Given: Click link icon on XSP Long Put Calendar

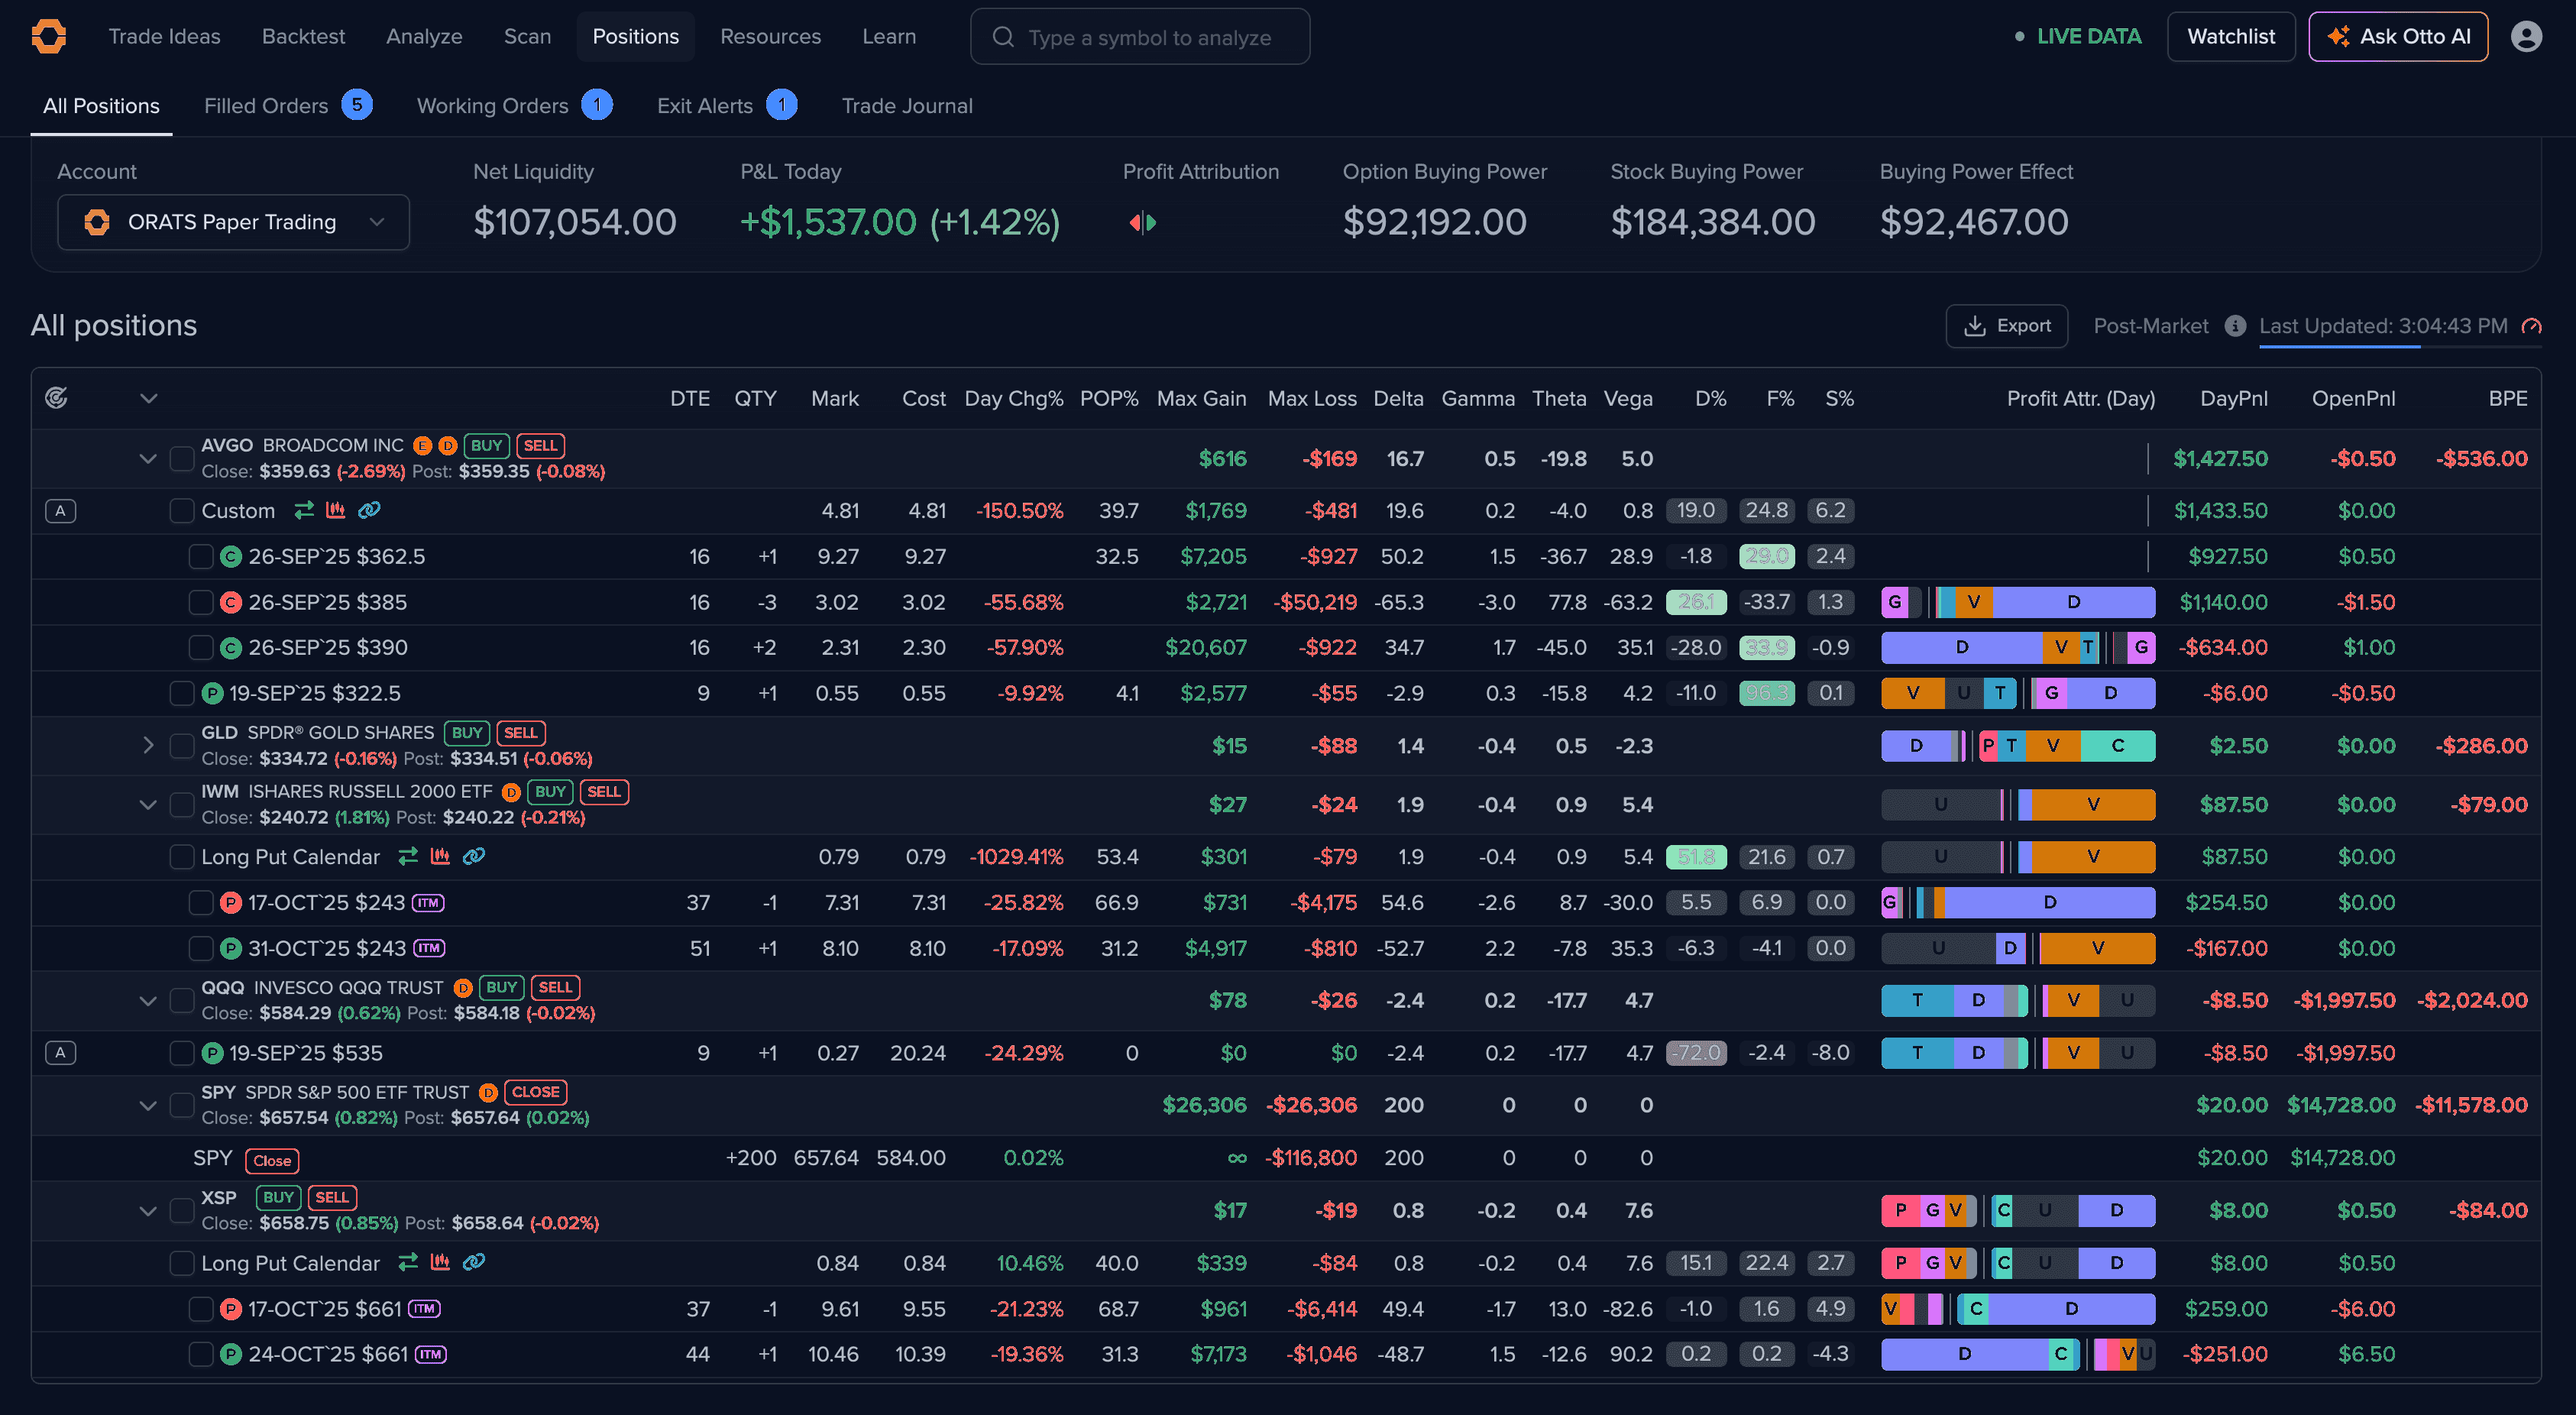Looking at the screenshot, I should click(x=474, y=1262).
